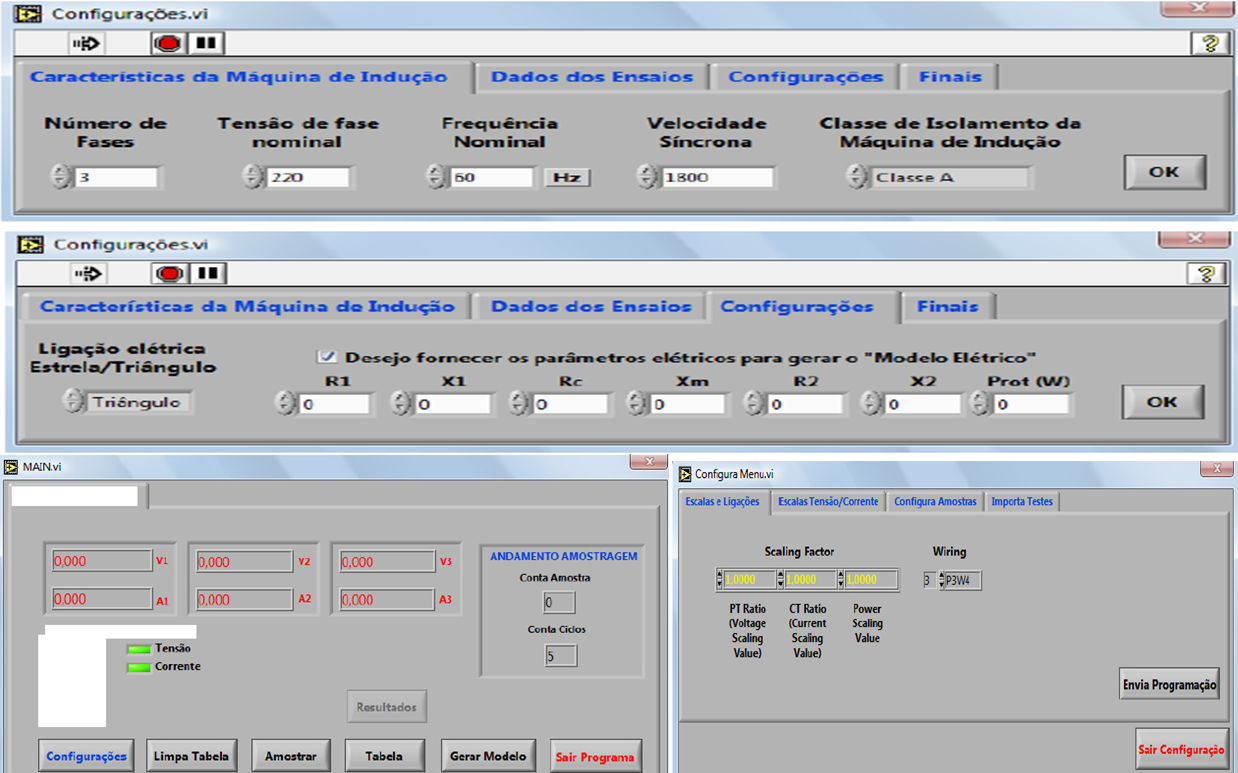Switch to Finais tab in upper Configurações.vi window
This screenshot has height=773, width=1238.
pos(950,77)
